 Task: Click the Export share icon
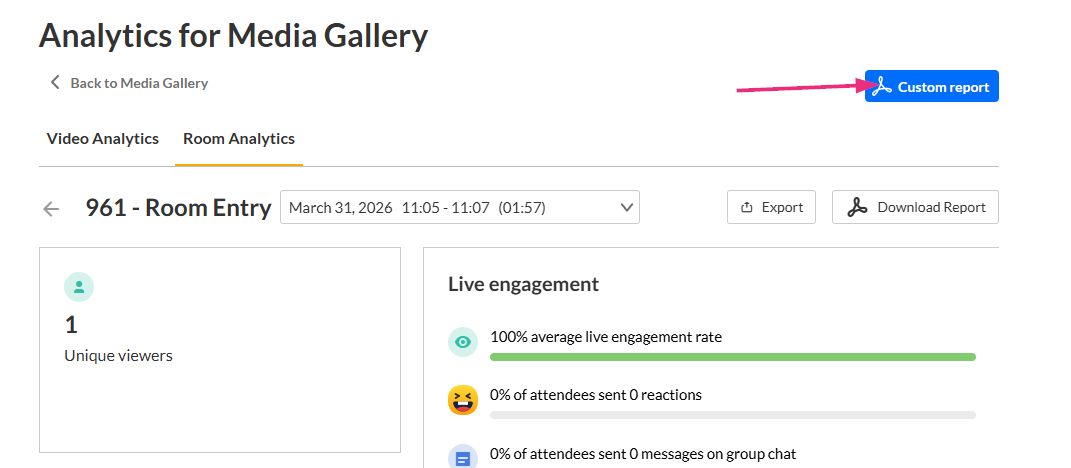click(746, 207)
